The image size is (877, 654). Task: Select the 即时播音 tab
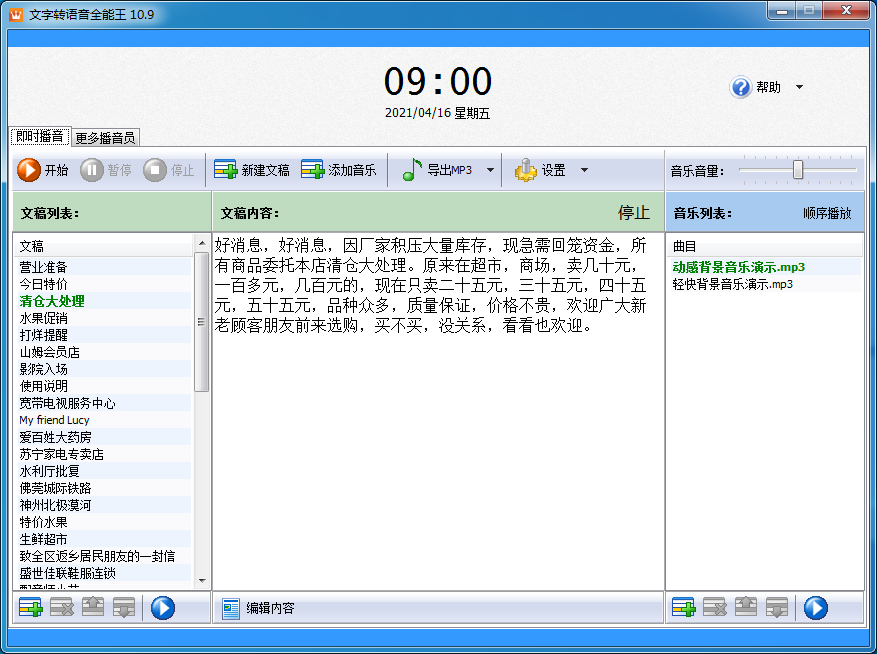(x=39, y=137)
